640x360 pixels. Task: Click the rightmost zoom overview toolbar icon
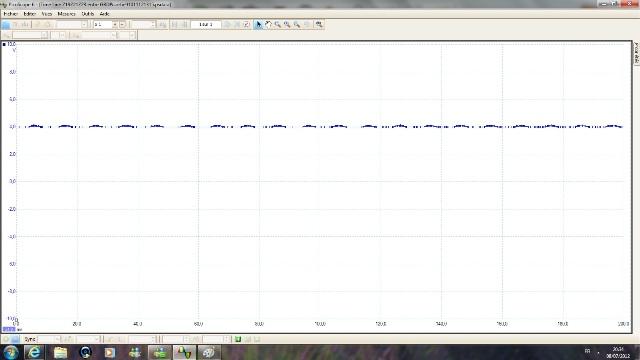[319, 24]
